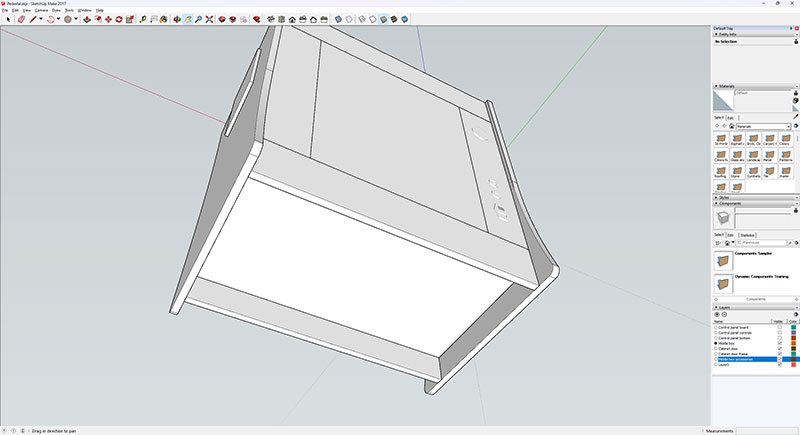The height and width of the screenshot is (435, 800).
Task: Switch to Iso standard view
Action: [270, 19]
